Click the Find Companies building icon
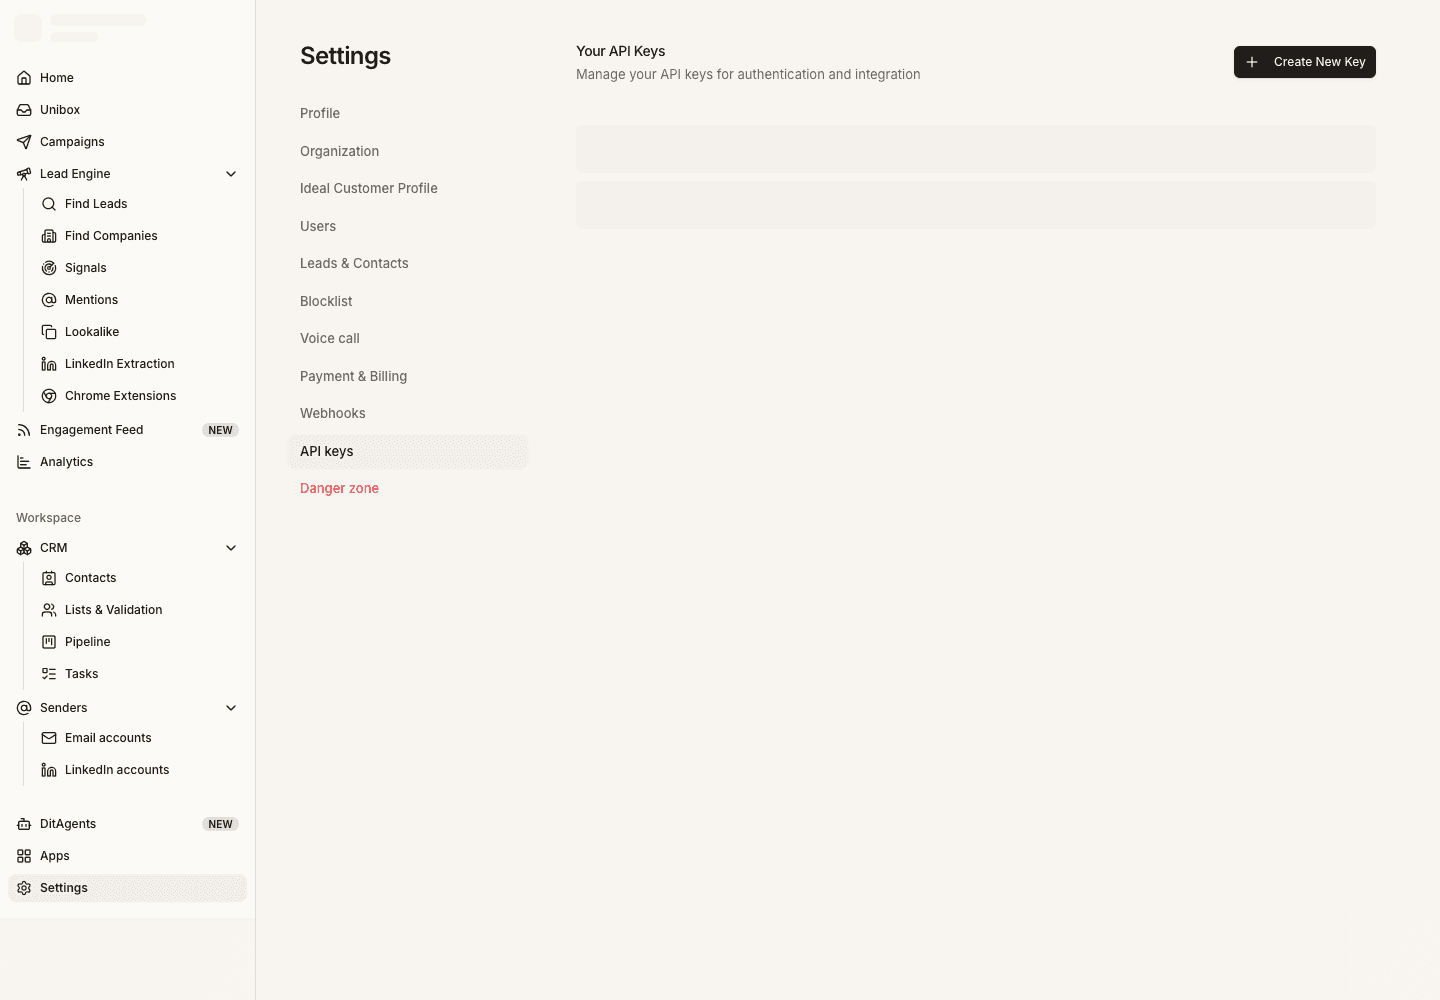The image size is (1440, 1000). [49, 236]
